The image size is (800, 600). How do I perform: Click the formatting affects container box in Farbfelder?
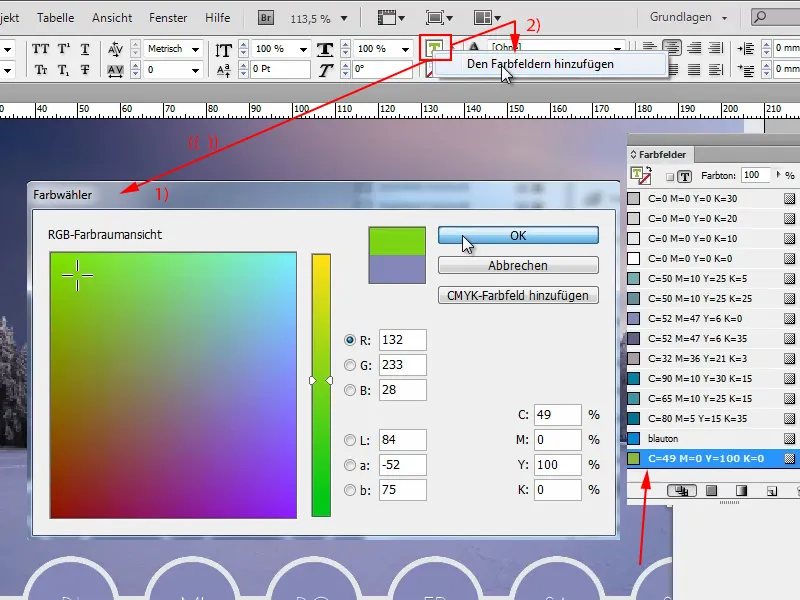670,177
